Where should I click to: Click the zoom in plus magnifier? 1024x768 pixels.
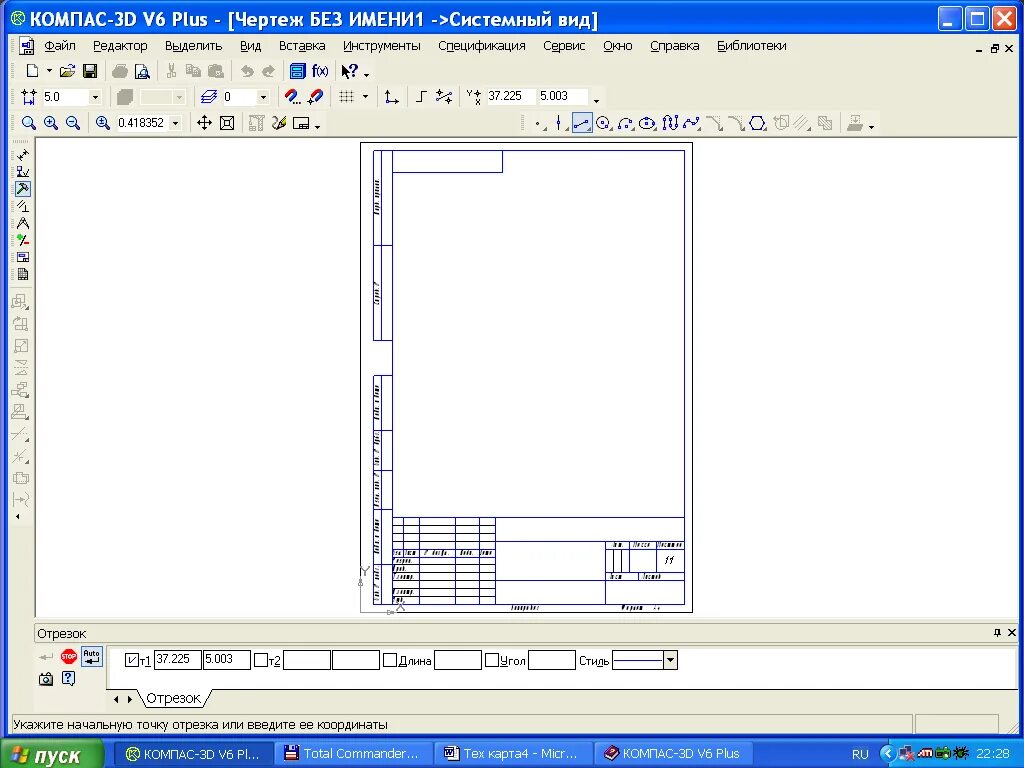click(51, 123)
